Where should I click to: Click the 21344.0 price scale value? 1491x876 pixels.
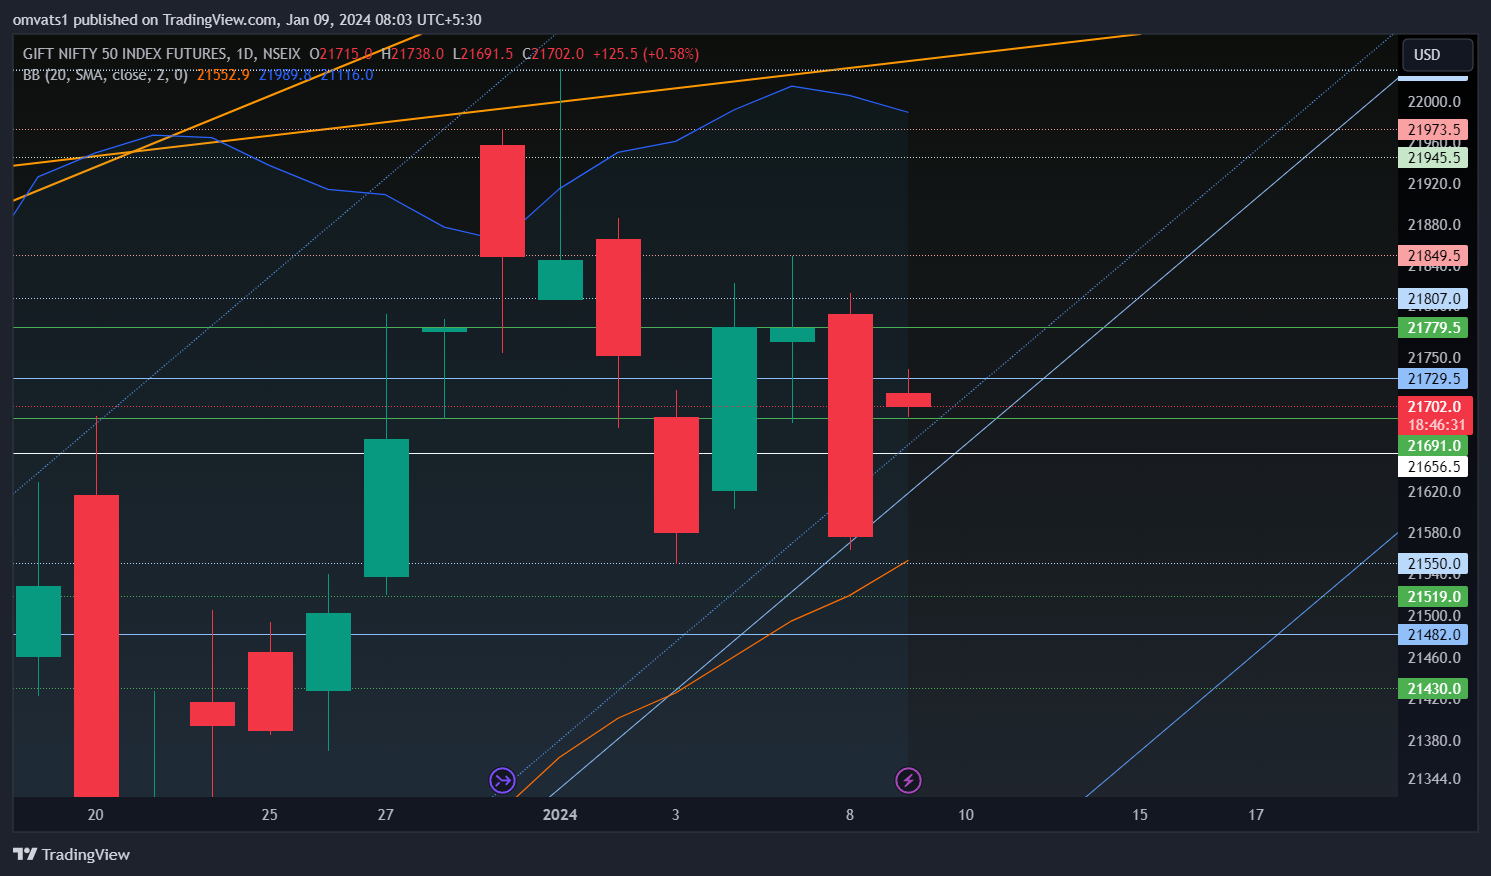pos(1434,779)
